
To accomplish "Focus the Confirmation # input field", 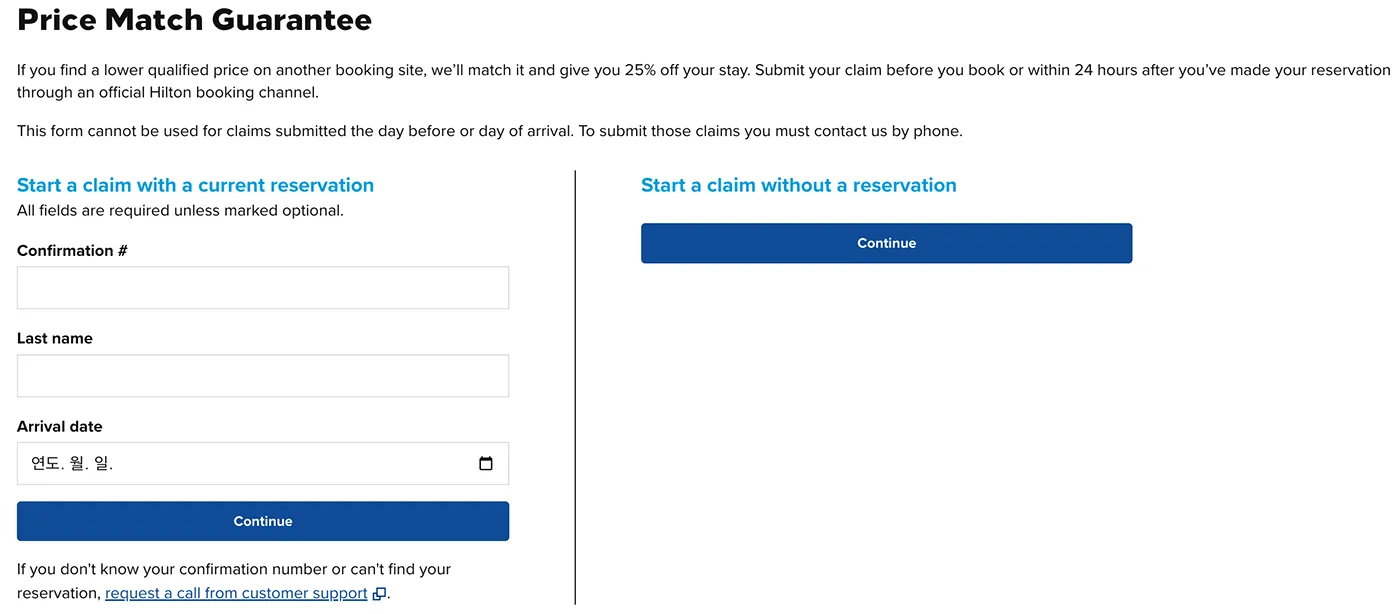I will coord(263,288).
